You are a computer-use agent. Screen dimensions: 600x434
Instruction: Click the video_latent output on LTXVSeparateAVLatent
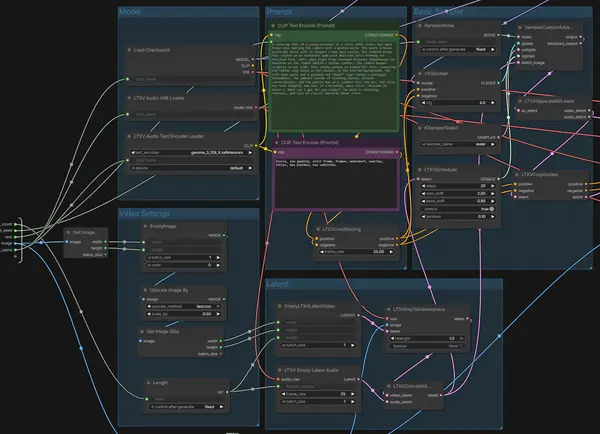click(589, 111)
